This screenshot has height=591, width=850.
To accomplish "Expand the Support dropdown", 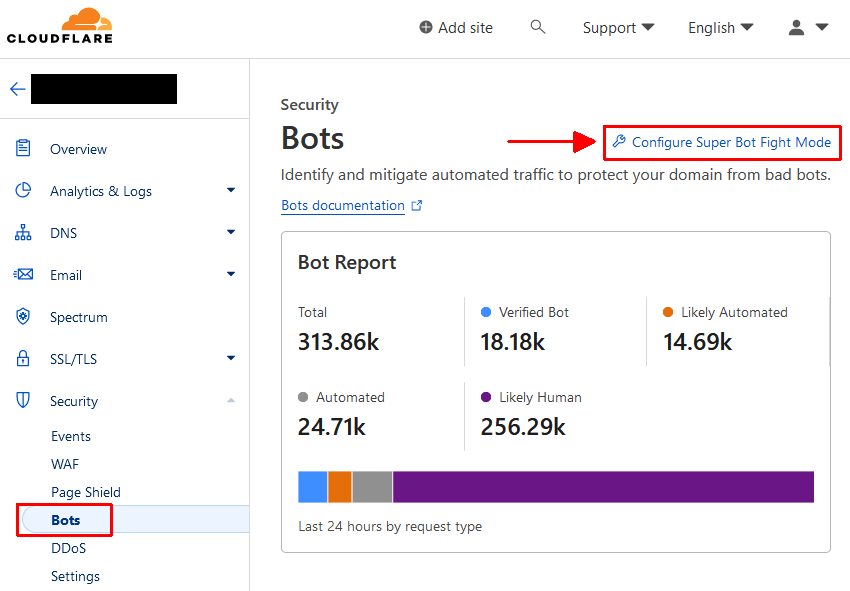I will [619, 28].
